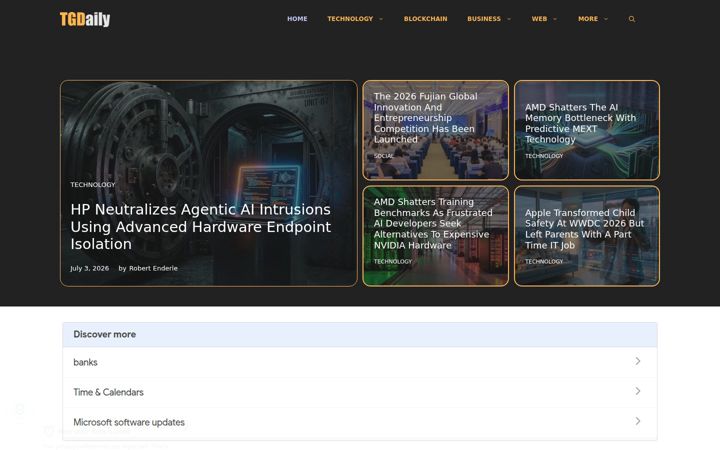Open the search icon in navigation
This screenshot has width=720, height=450.
tap(632, 19)
